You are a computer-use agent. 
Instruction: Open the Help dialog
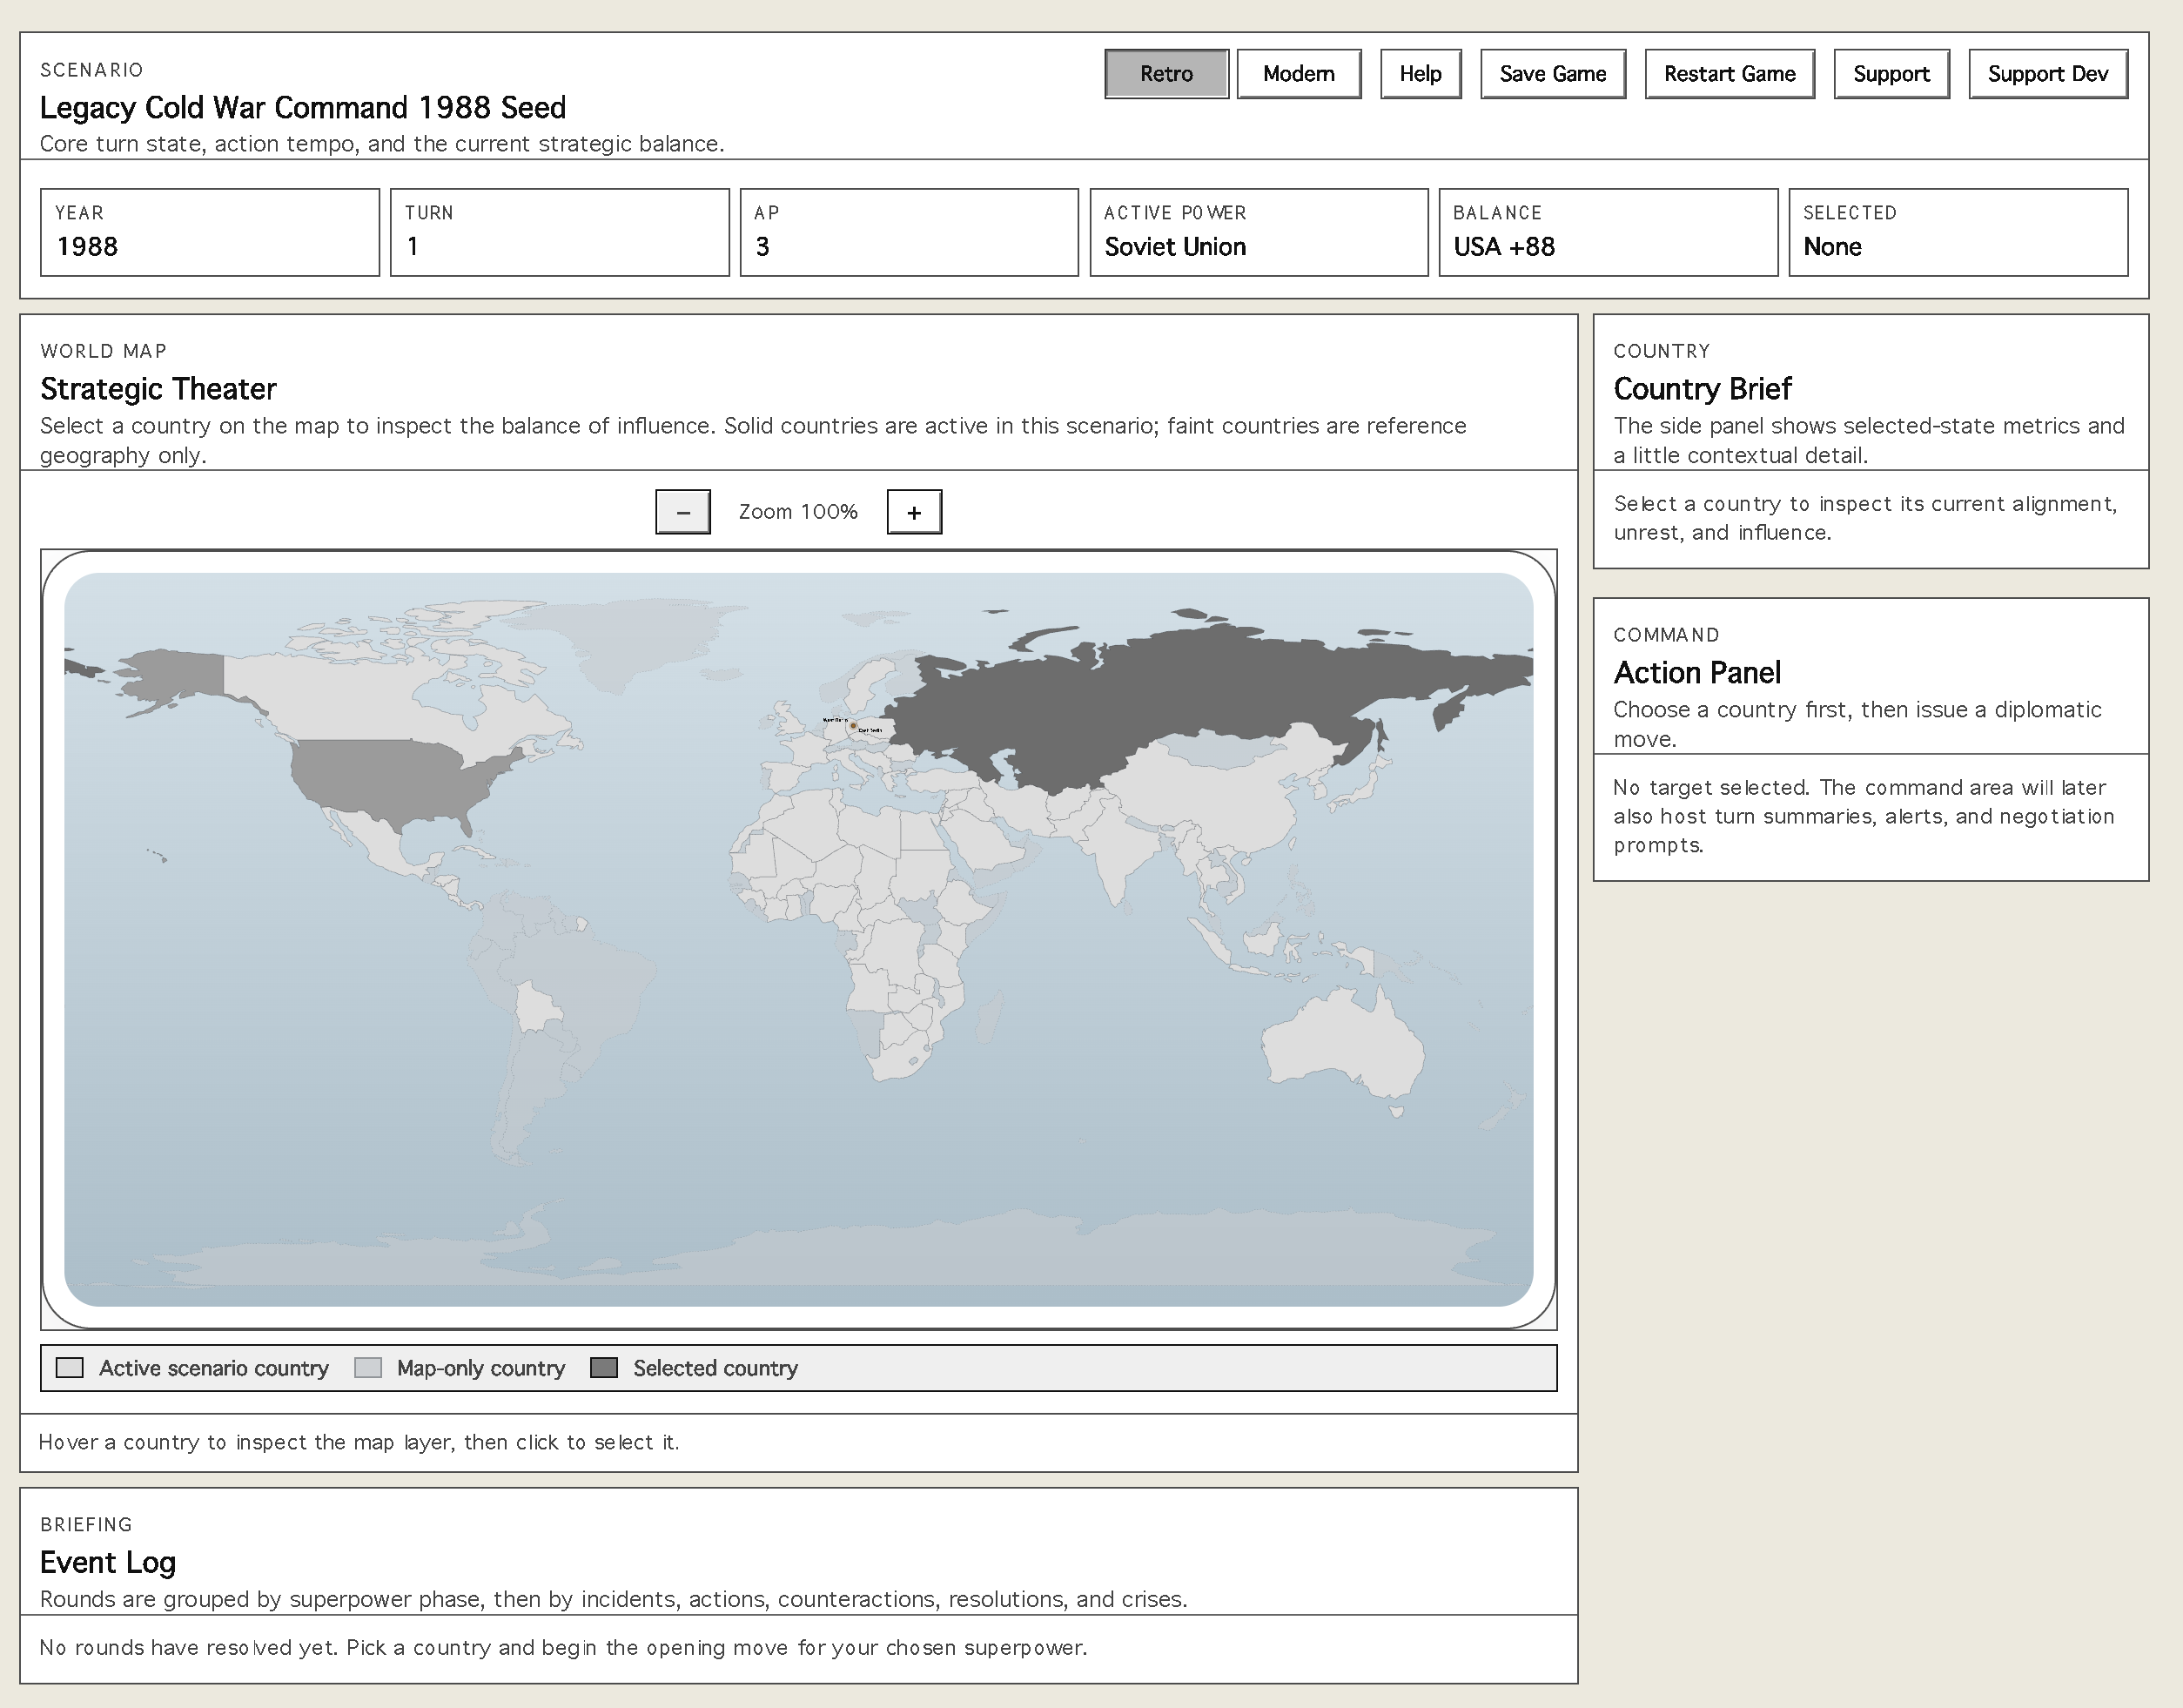(1420, 74)
